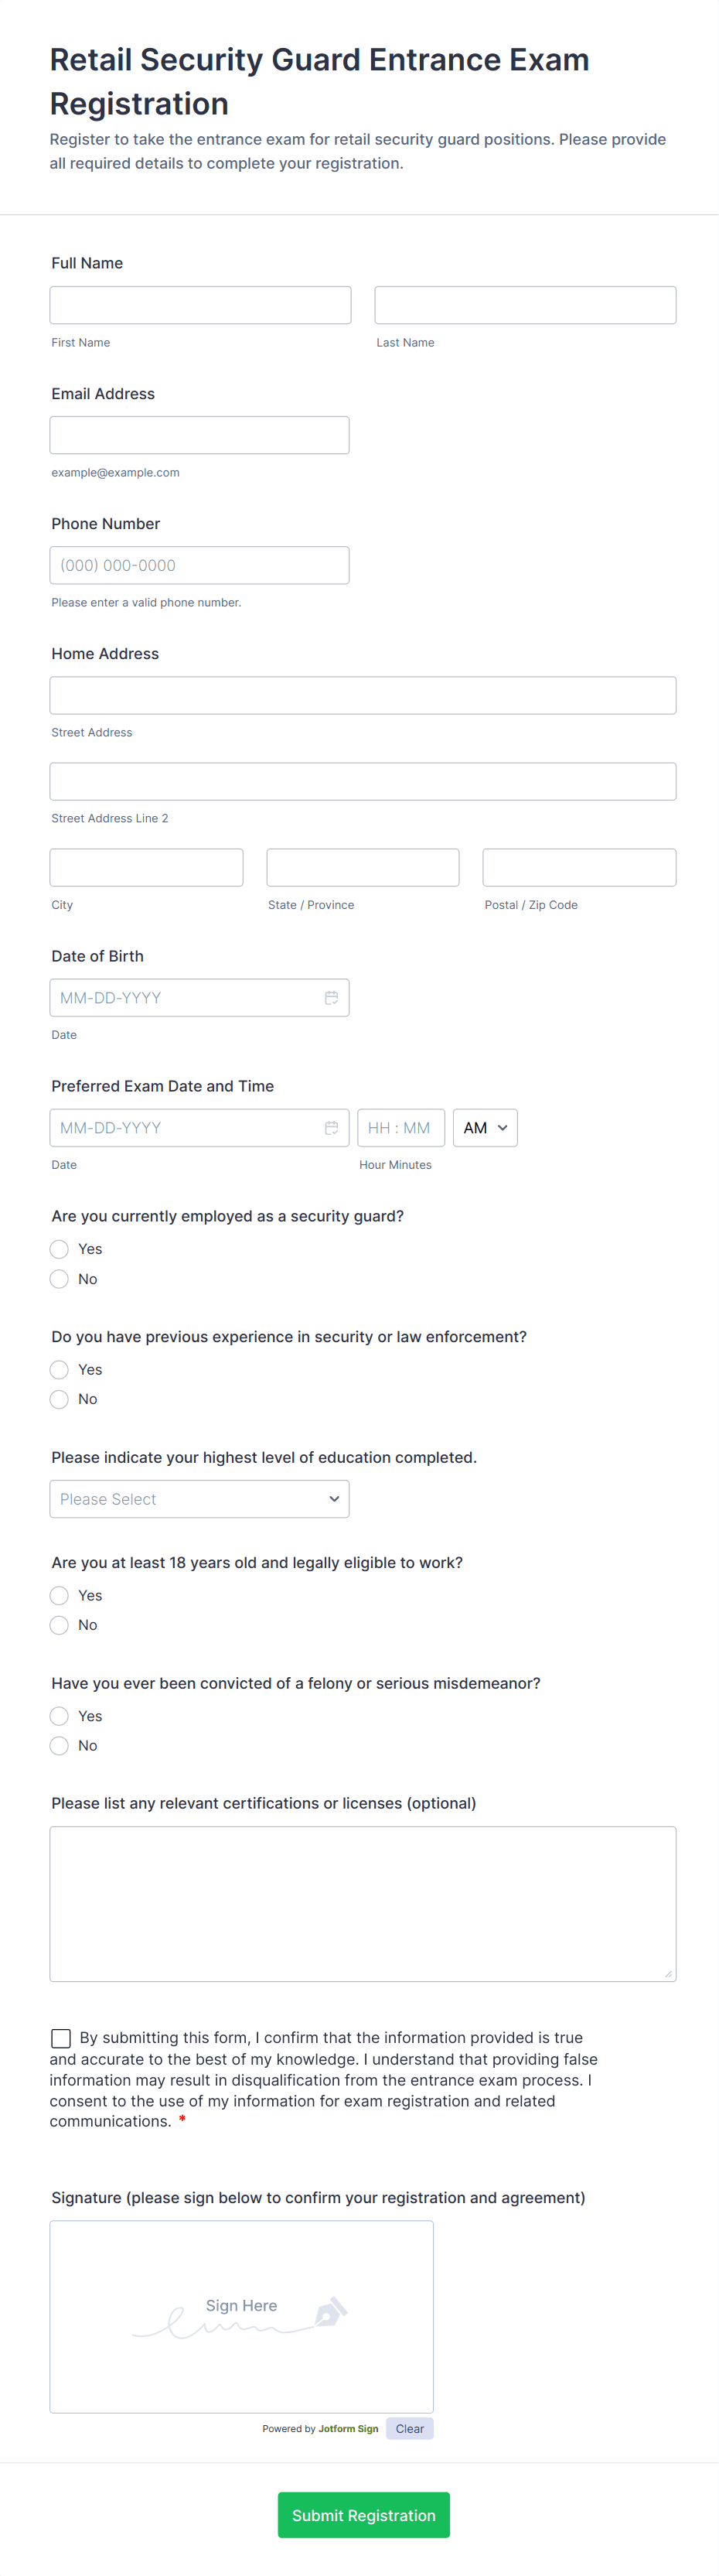Image resolution: width=719 pixels, height=2576 pixels.
Task: Click the Submit Registration button
Action: (x=363, y=2515)
